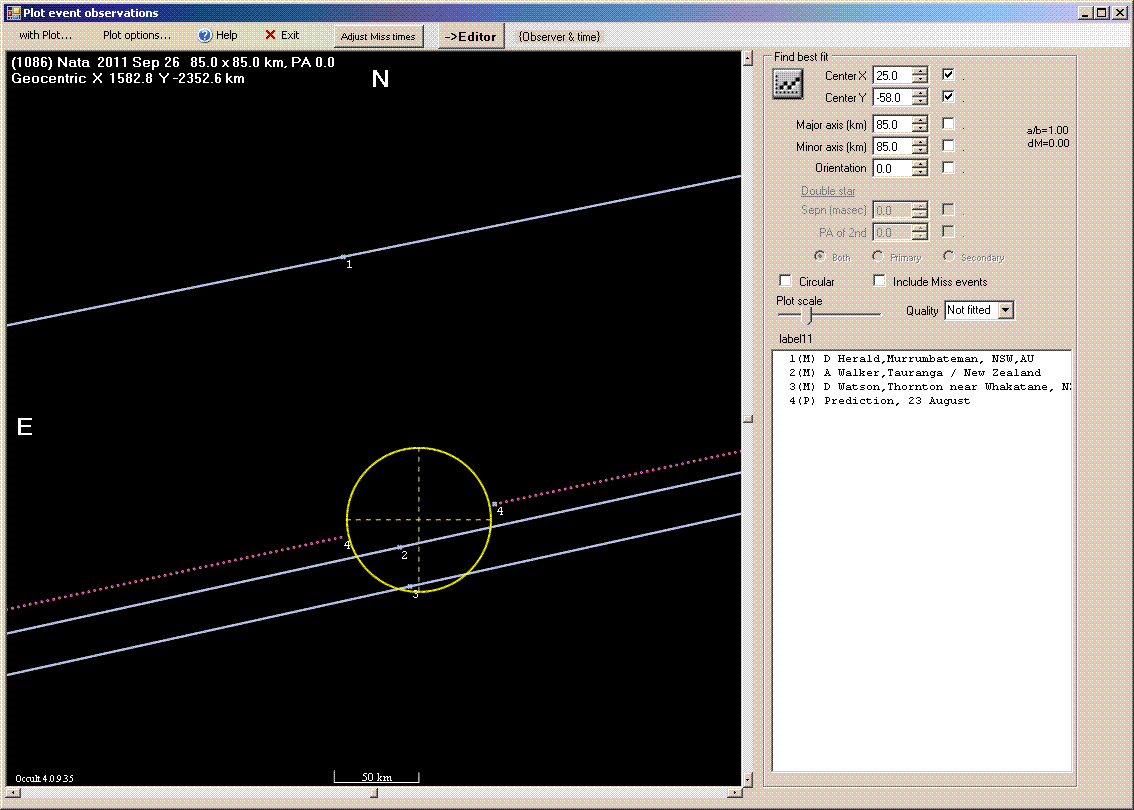Enable the Orientation fit checkbox
The width and height of the screenshot is (1134, 810).
[948, 167]
